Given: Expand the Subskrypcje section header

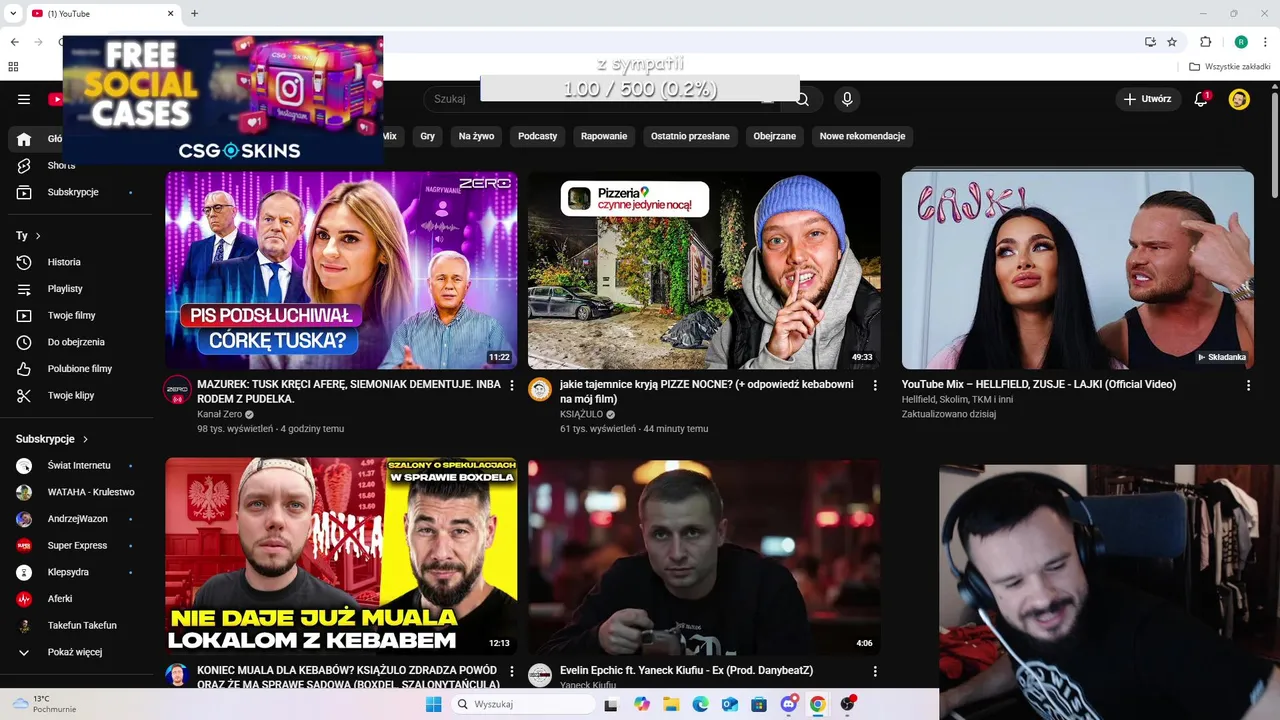Looking at the screenshot, I should pyautogui.click(x=52, y=439).
